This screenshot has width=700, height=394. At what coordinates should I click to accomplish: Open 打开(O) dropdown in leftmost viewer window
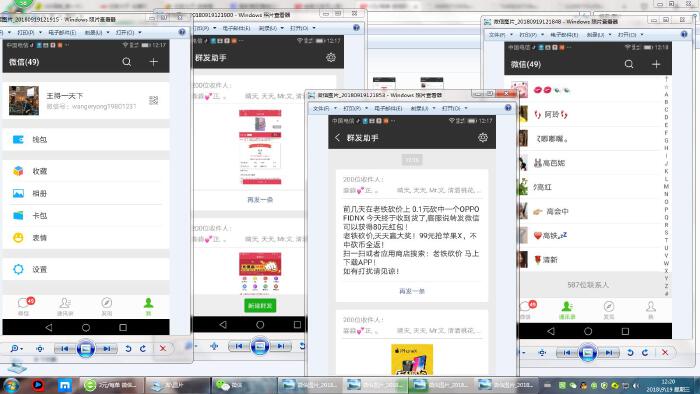click(128, 33)
